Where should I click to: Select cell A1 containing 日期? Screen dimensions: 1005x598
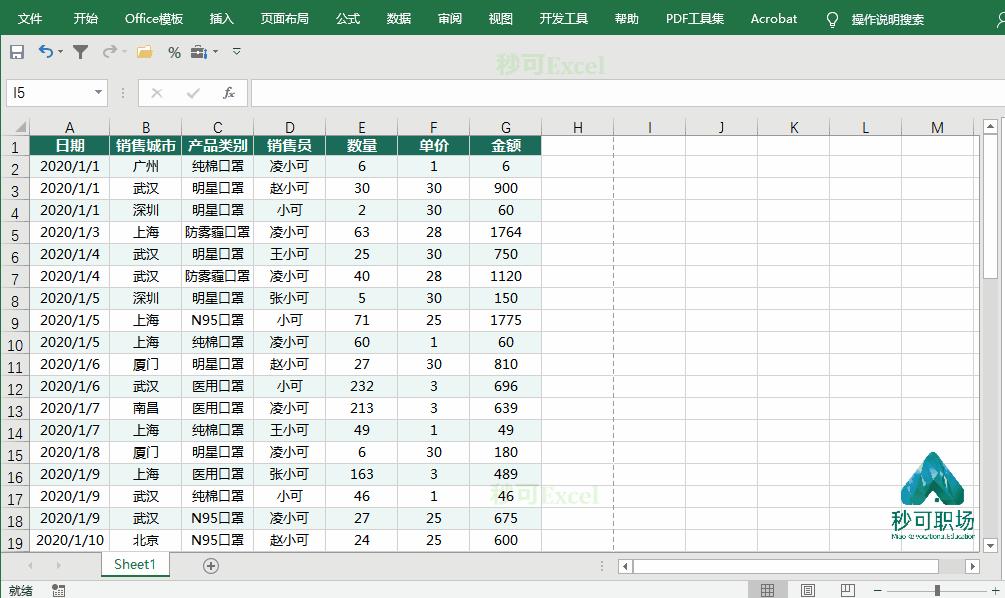pyautogui.click(x=69, y=145)
